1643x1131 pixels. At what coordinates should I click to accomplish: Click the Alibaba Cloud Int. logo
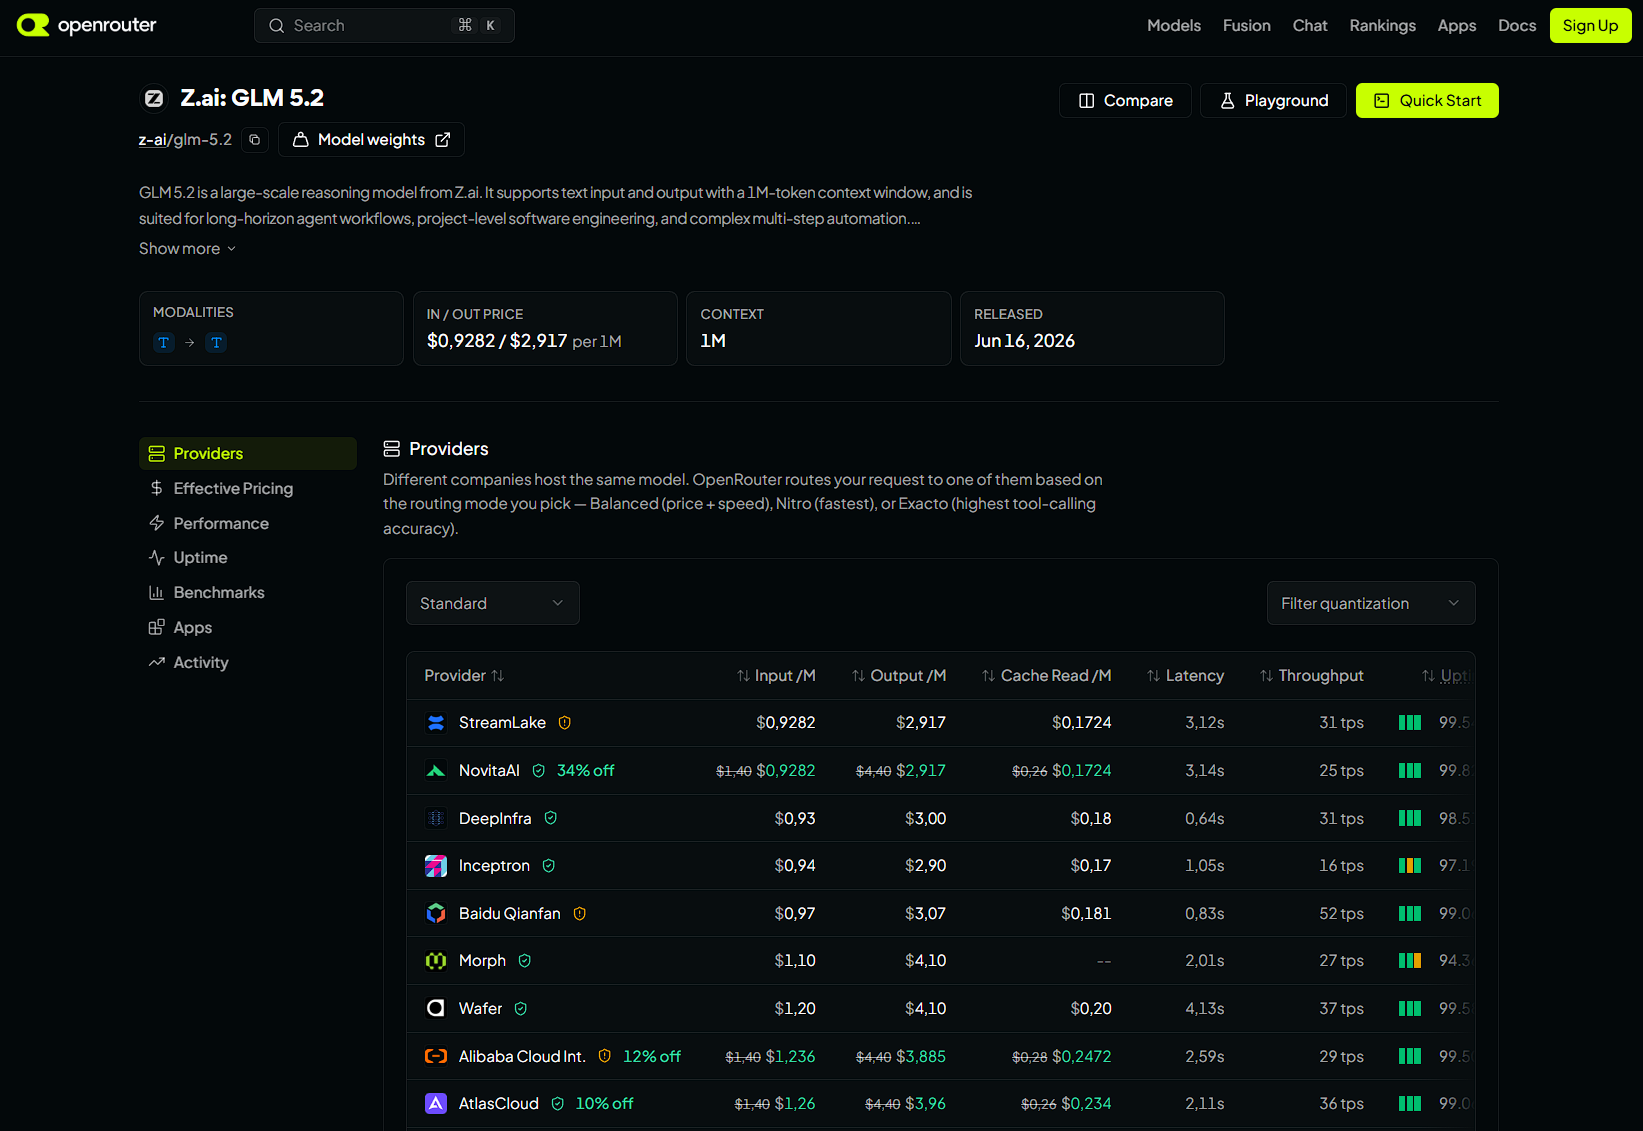pyautogui.click(x=436, y=1056)
